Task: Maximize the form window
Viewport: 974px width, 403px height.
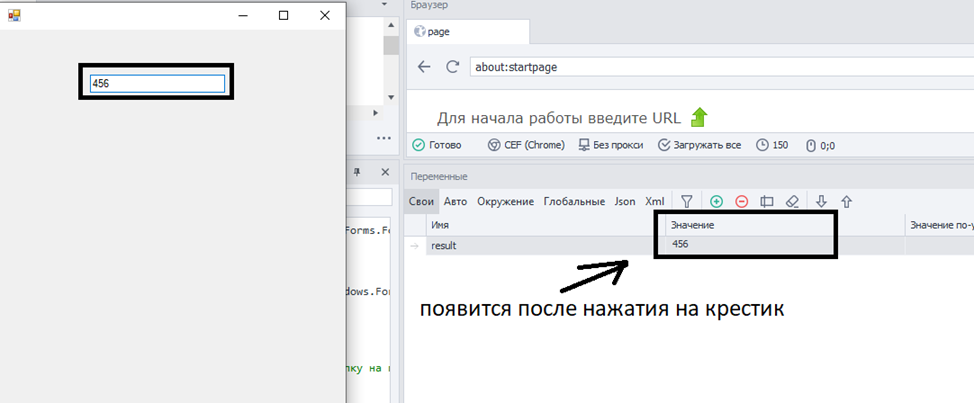Action: pyautogui.click(x=283, y=16)
